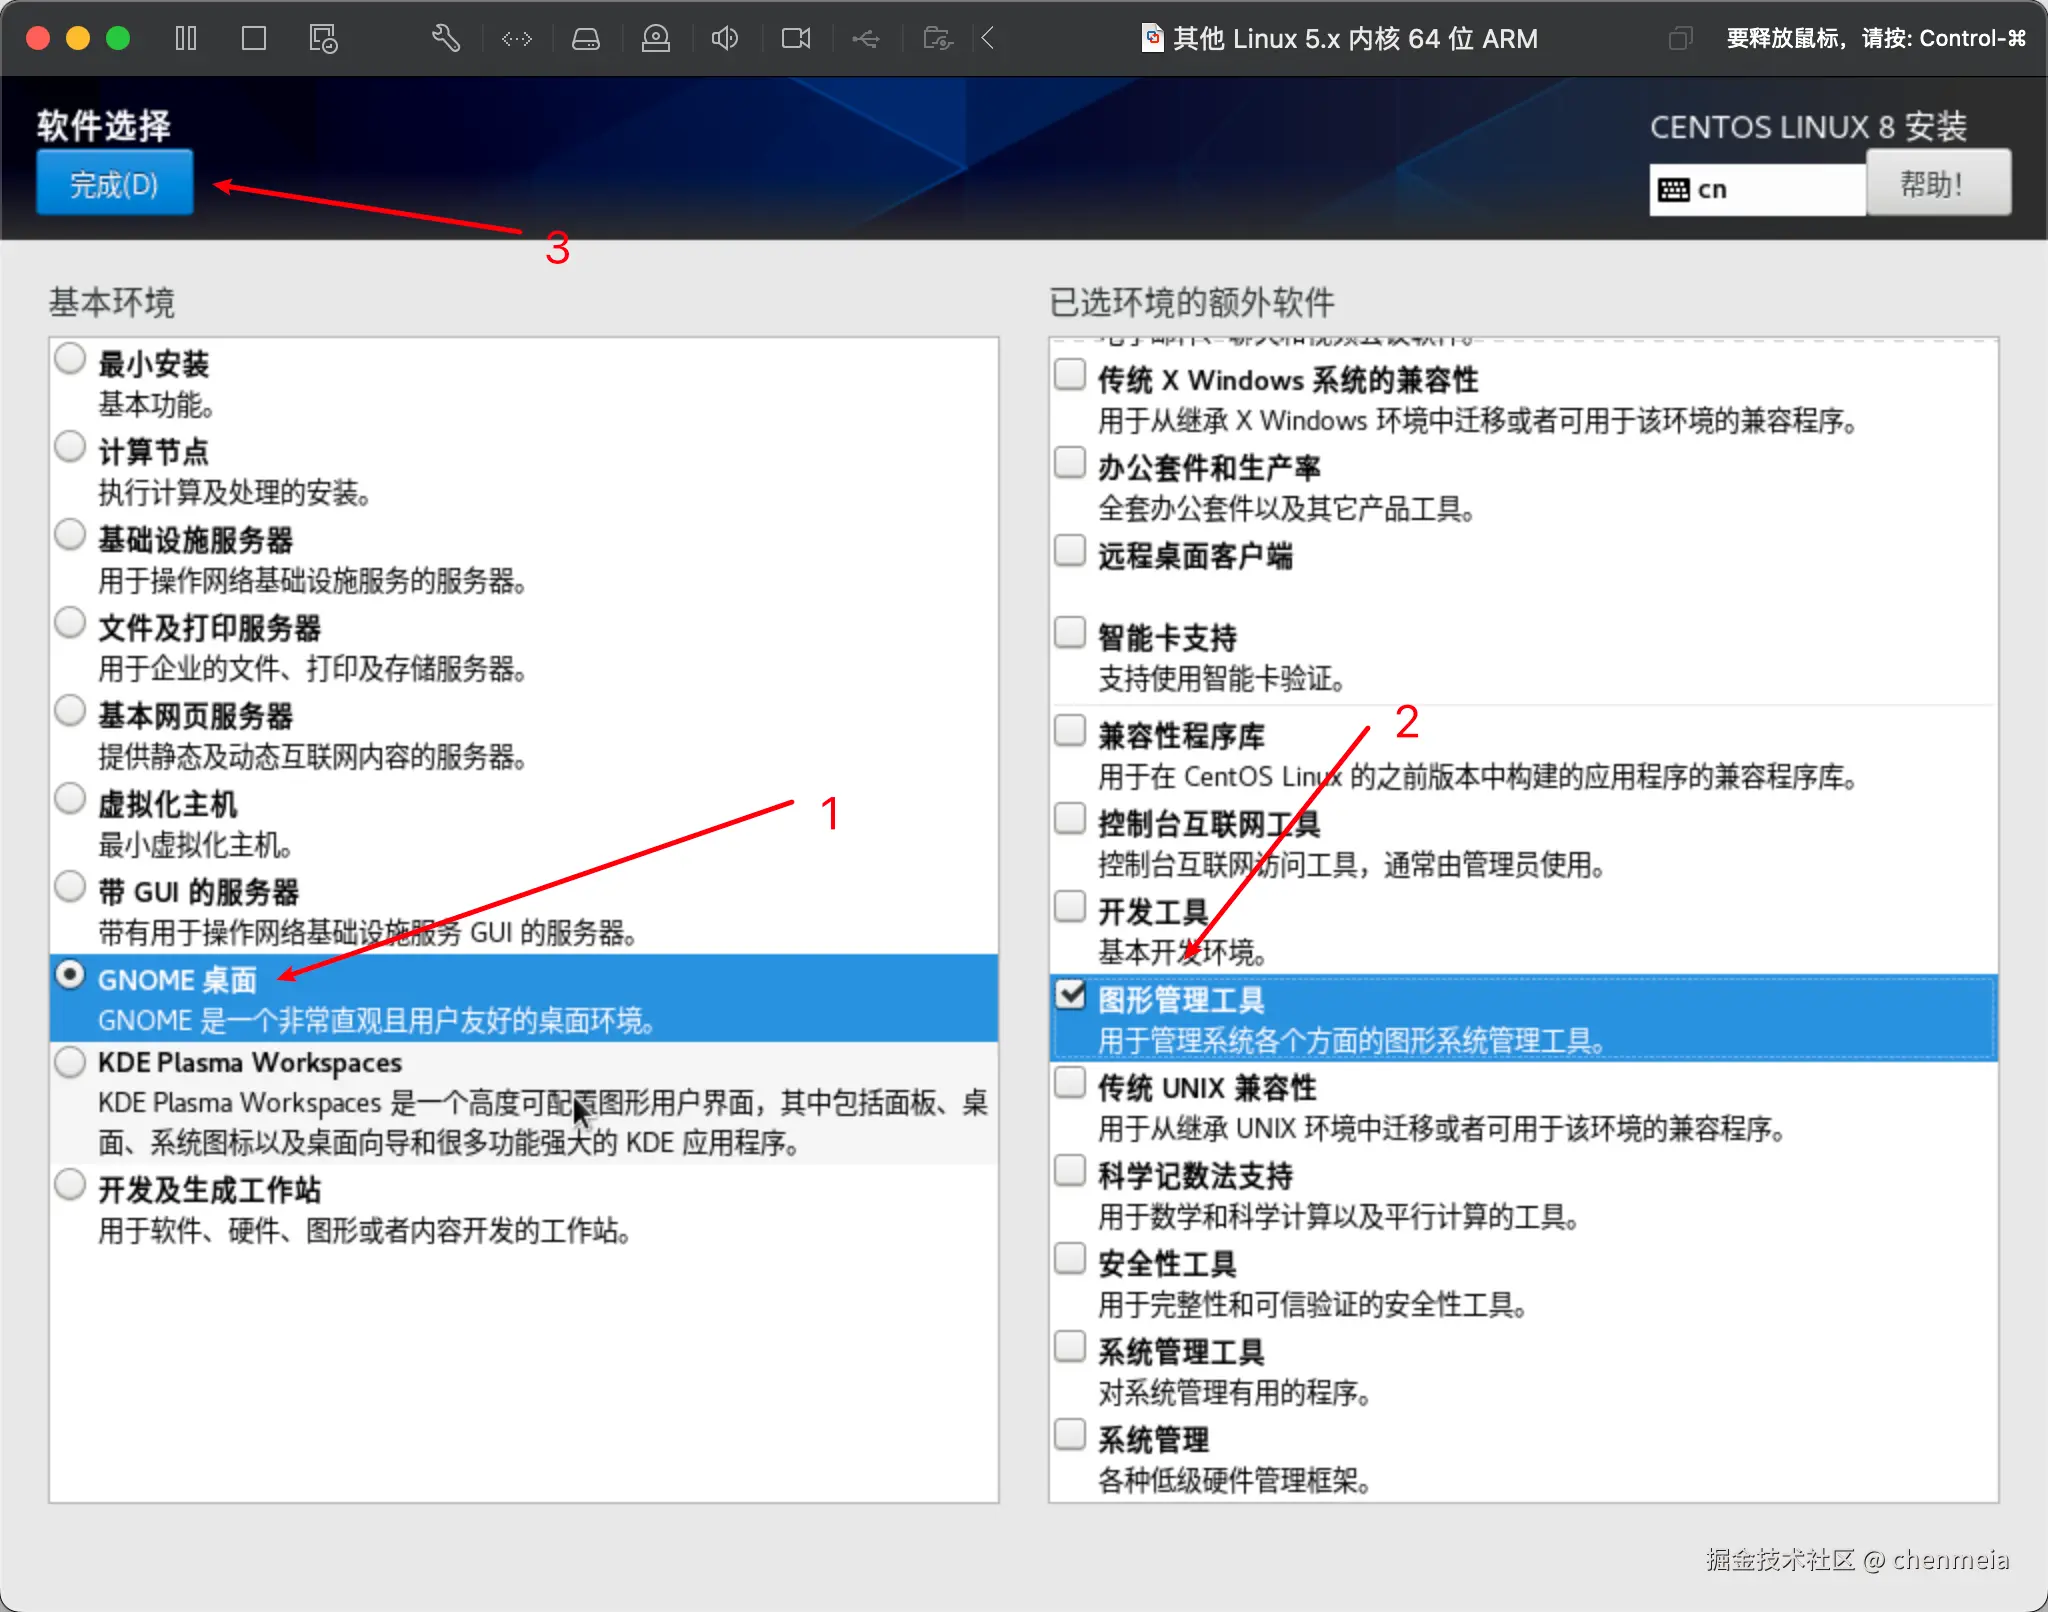Screen dimensions: 2048x1612
Task: Check 传统 X Windows 系统的兼容性
Action: 1070,373
